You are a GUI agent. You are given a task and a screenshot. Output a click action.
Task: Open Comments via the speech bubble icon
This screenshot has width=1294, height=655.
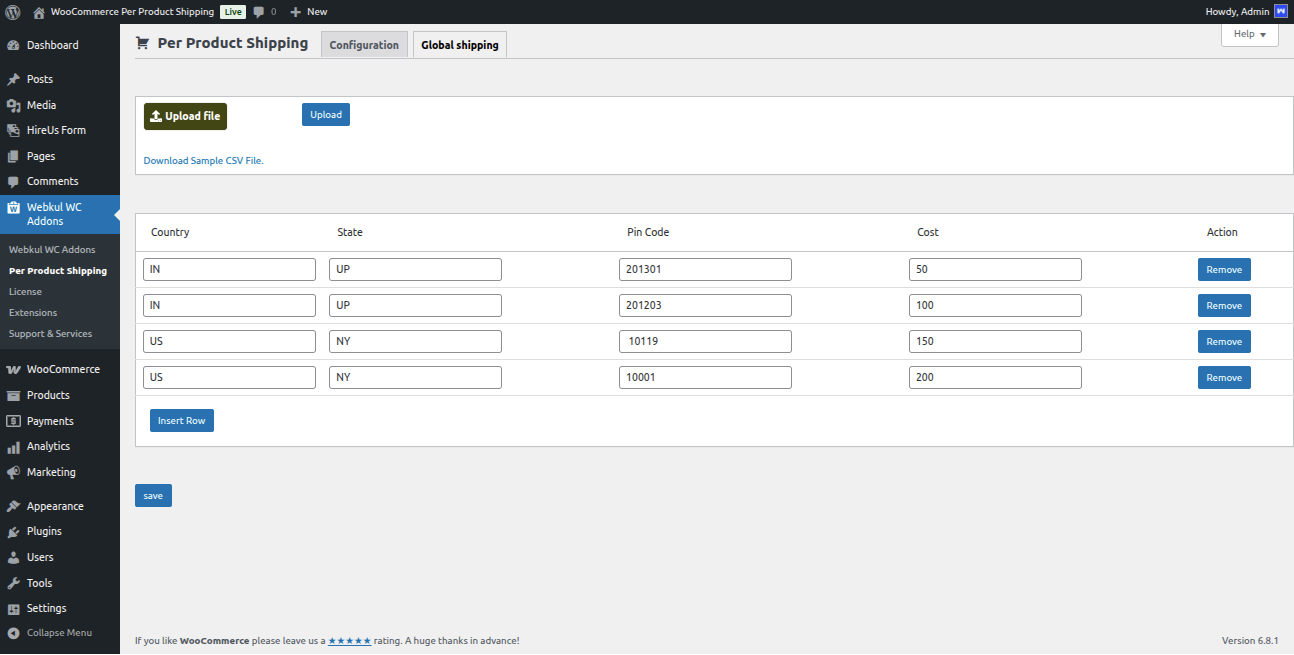pyautogui.click(x=258, y=11)
